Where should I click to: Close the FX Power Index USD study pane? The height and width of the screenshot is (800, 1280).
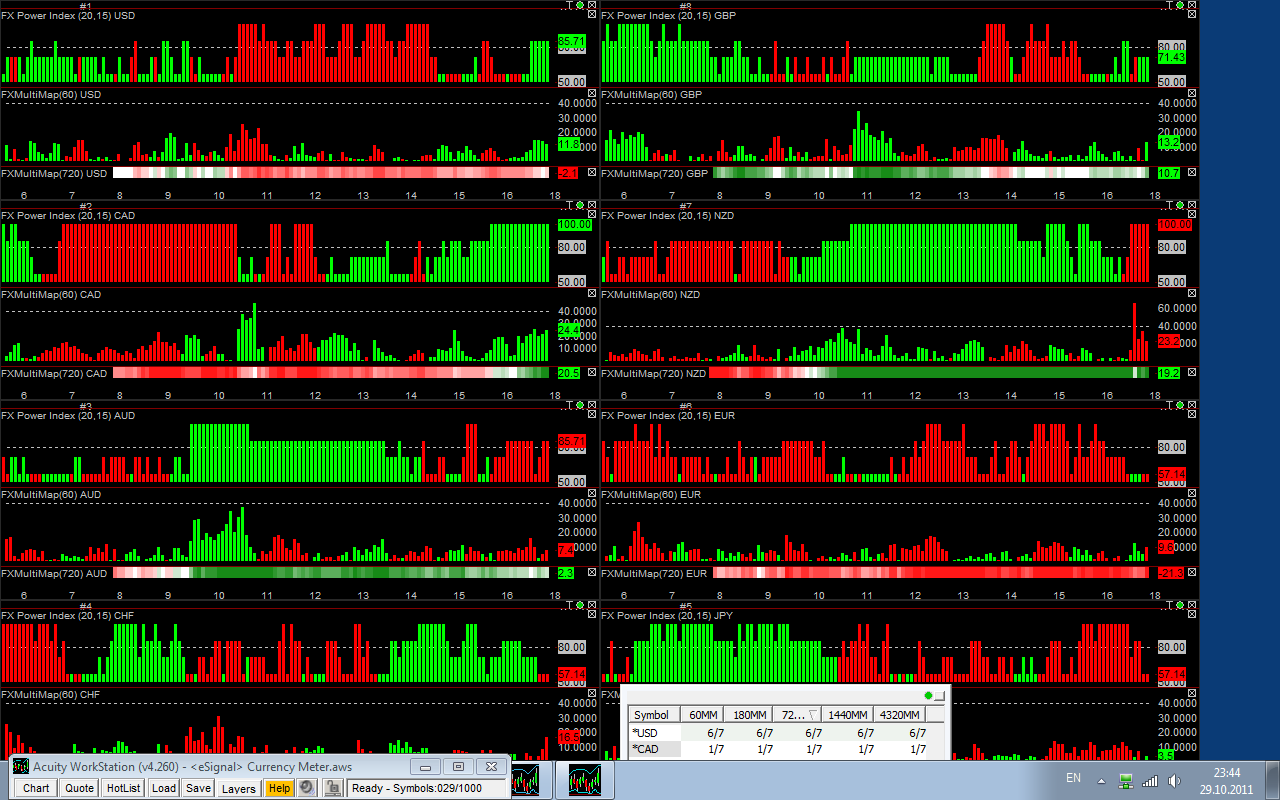591,16
